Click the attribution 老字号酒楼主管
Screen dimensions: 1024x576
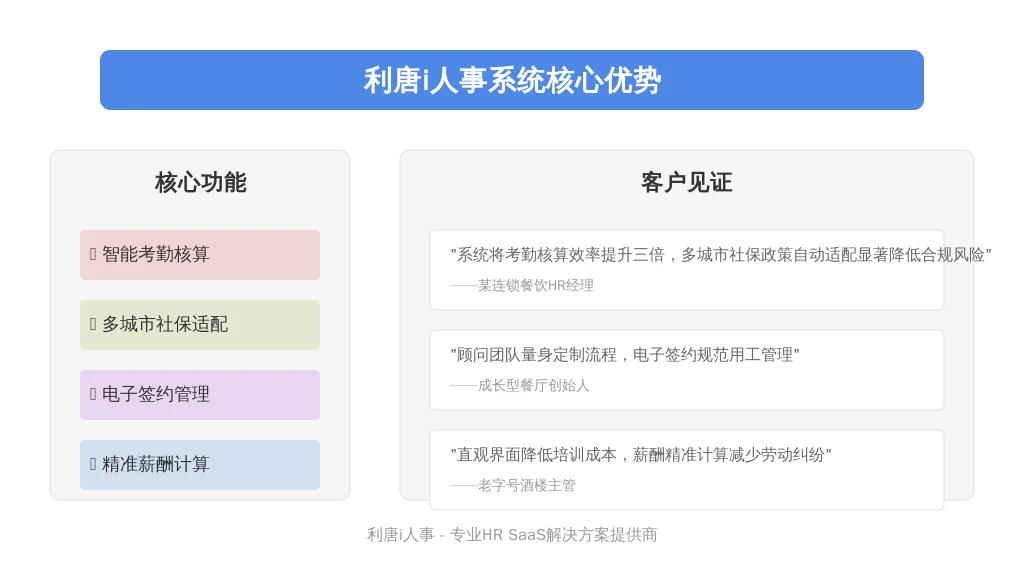tap(513, 485)
